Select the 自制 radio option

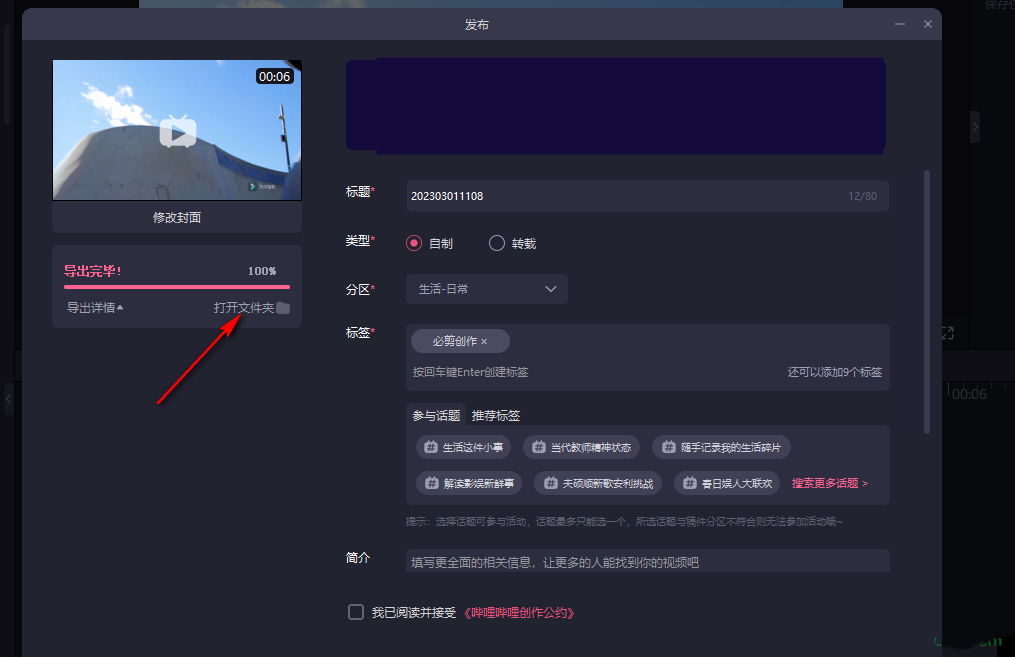[x=414, y=243]
